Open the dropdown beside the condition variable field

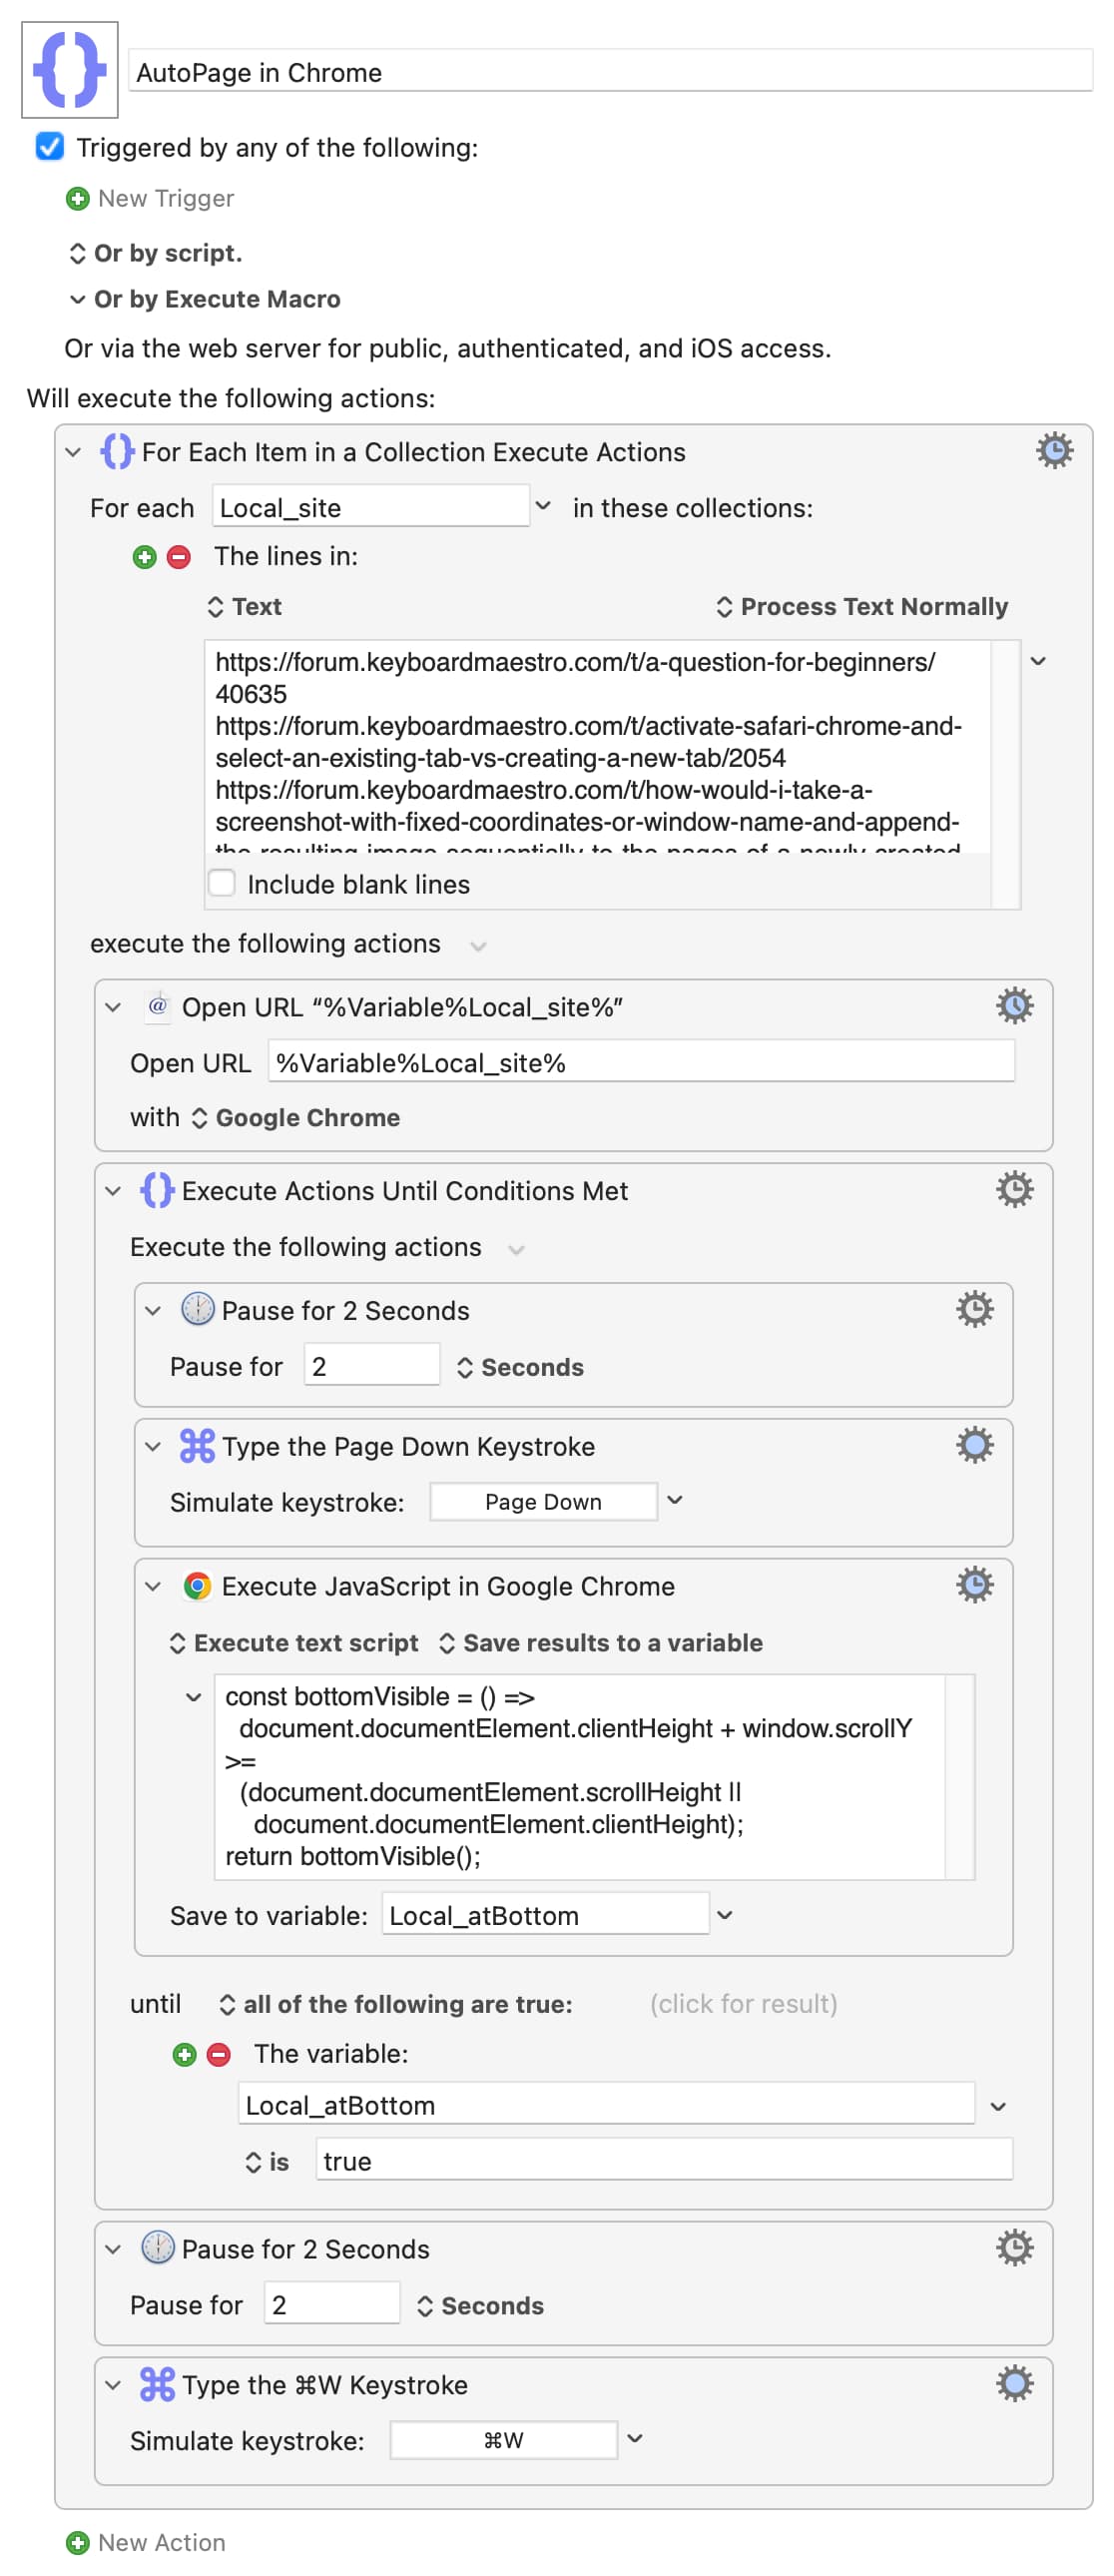[997, 2106]
